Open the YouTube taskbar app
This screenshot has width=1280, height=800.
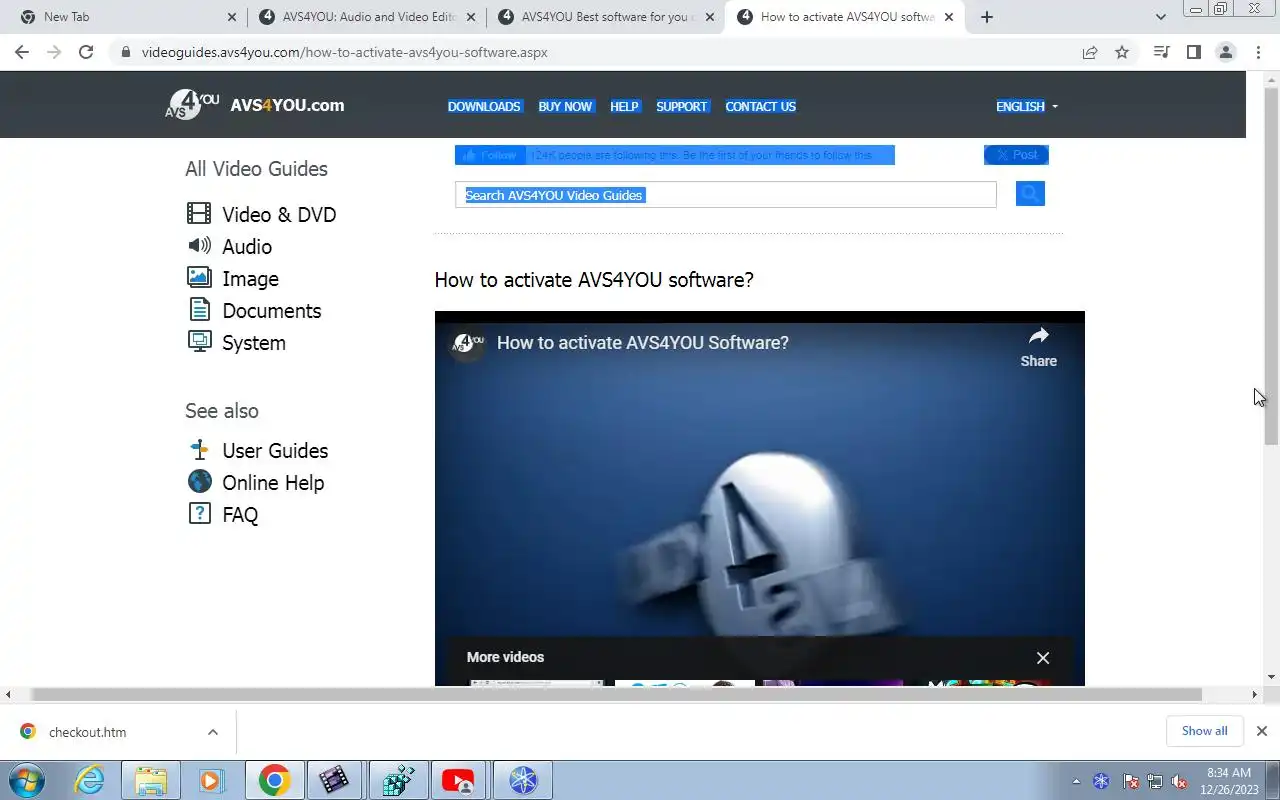coord(457,780)
